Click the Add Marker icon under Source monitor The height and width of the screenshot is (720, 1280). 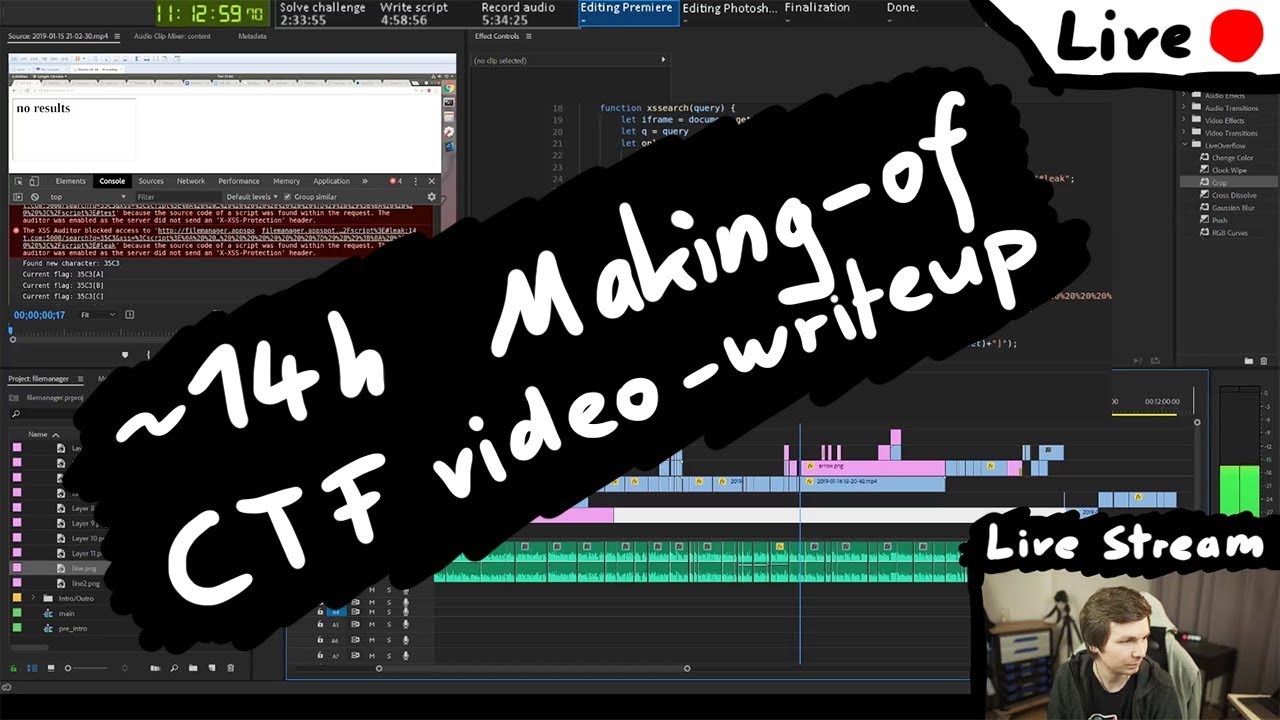(125, 354)
